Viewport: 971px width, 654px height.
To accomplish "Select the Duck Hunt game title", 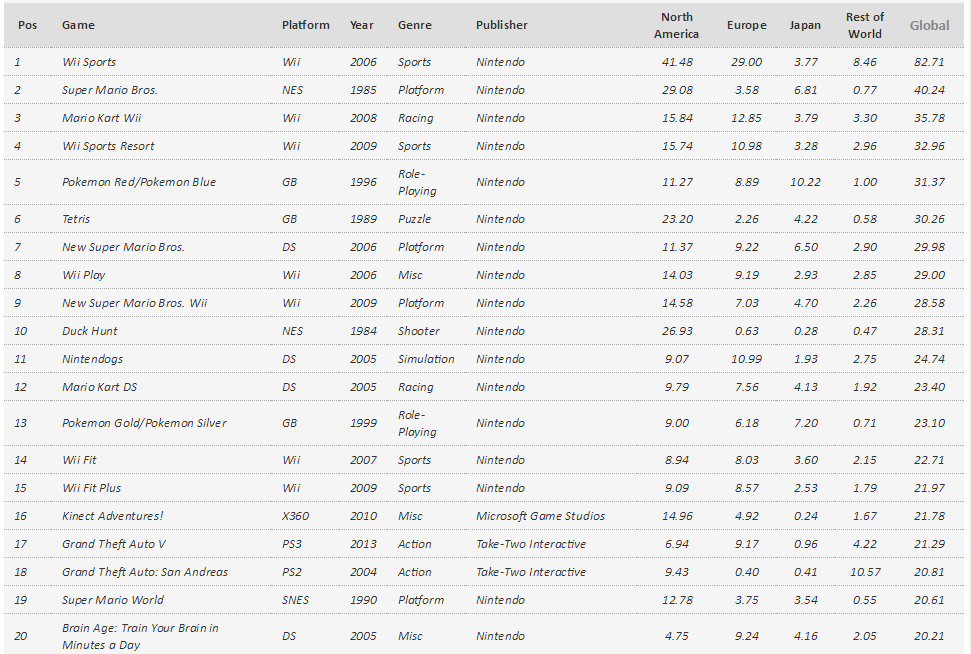I will tap(89, 331).
